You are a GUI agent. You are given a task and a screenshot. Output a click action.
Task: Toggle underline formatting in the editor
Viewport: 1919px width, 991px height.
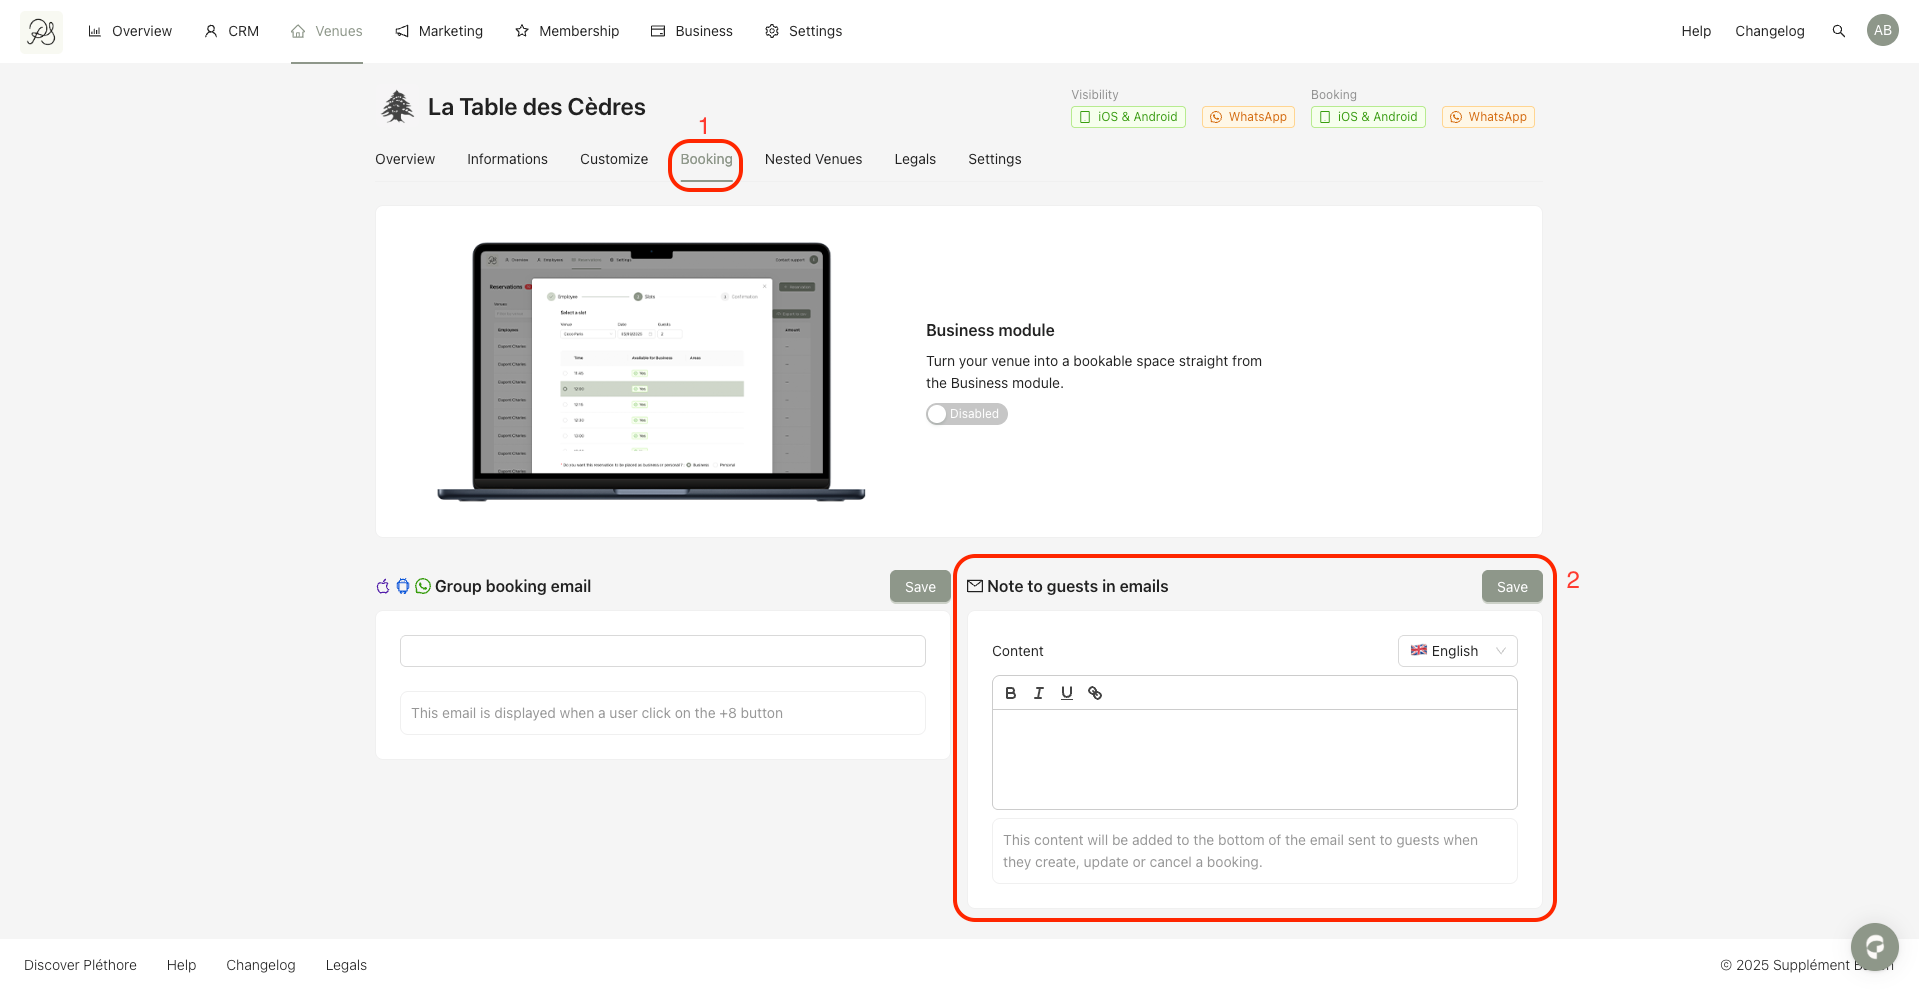(x=1067, y=693)
